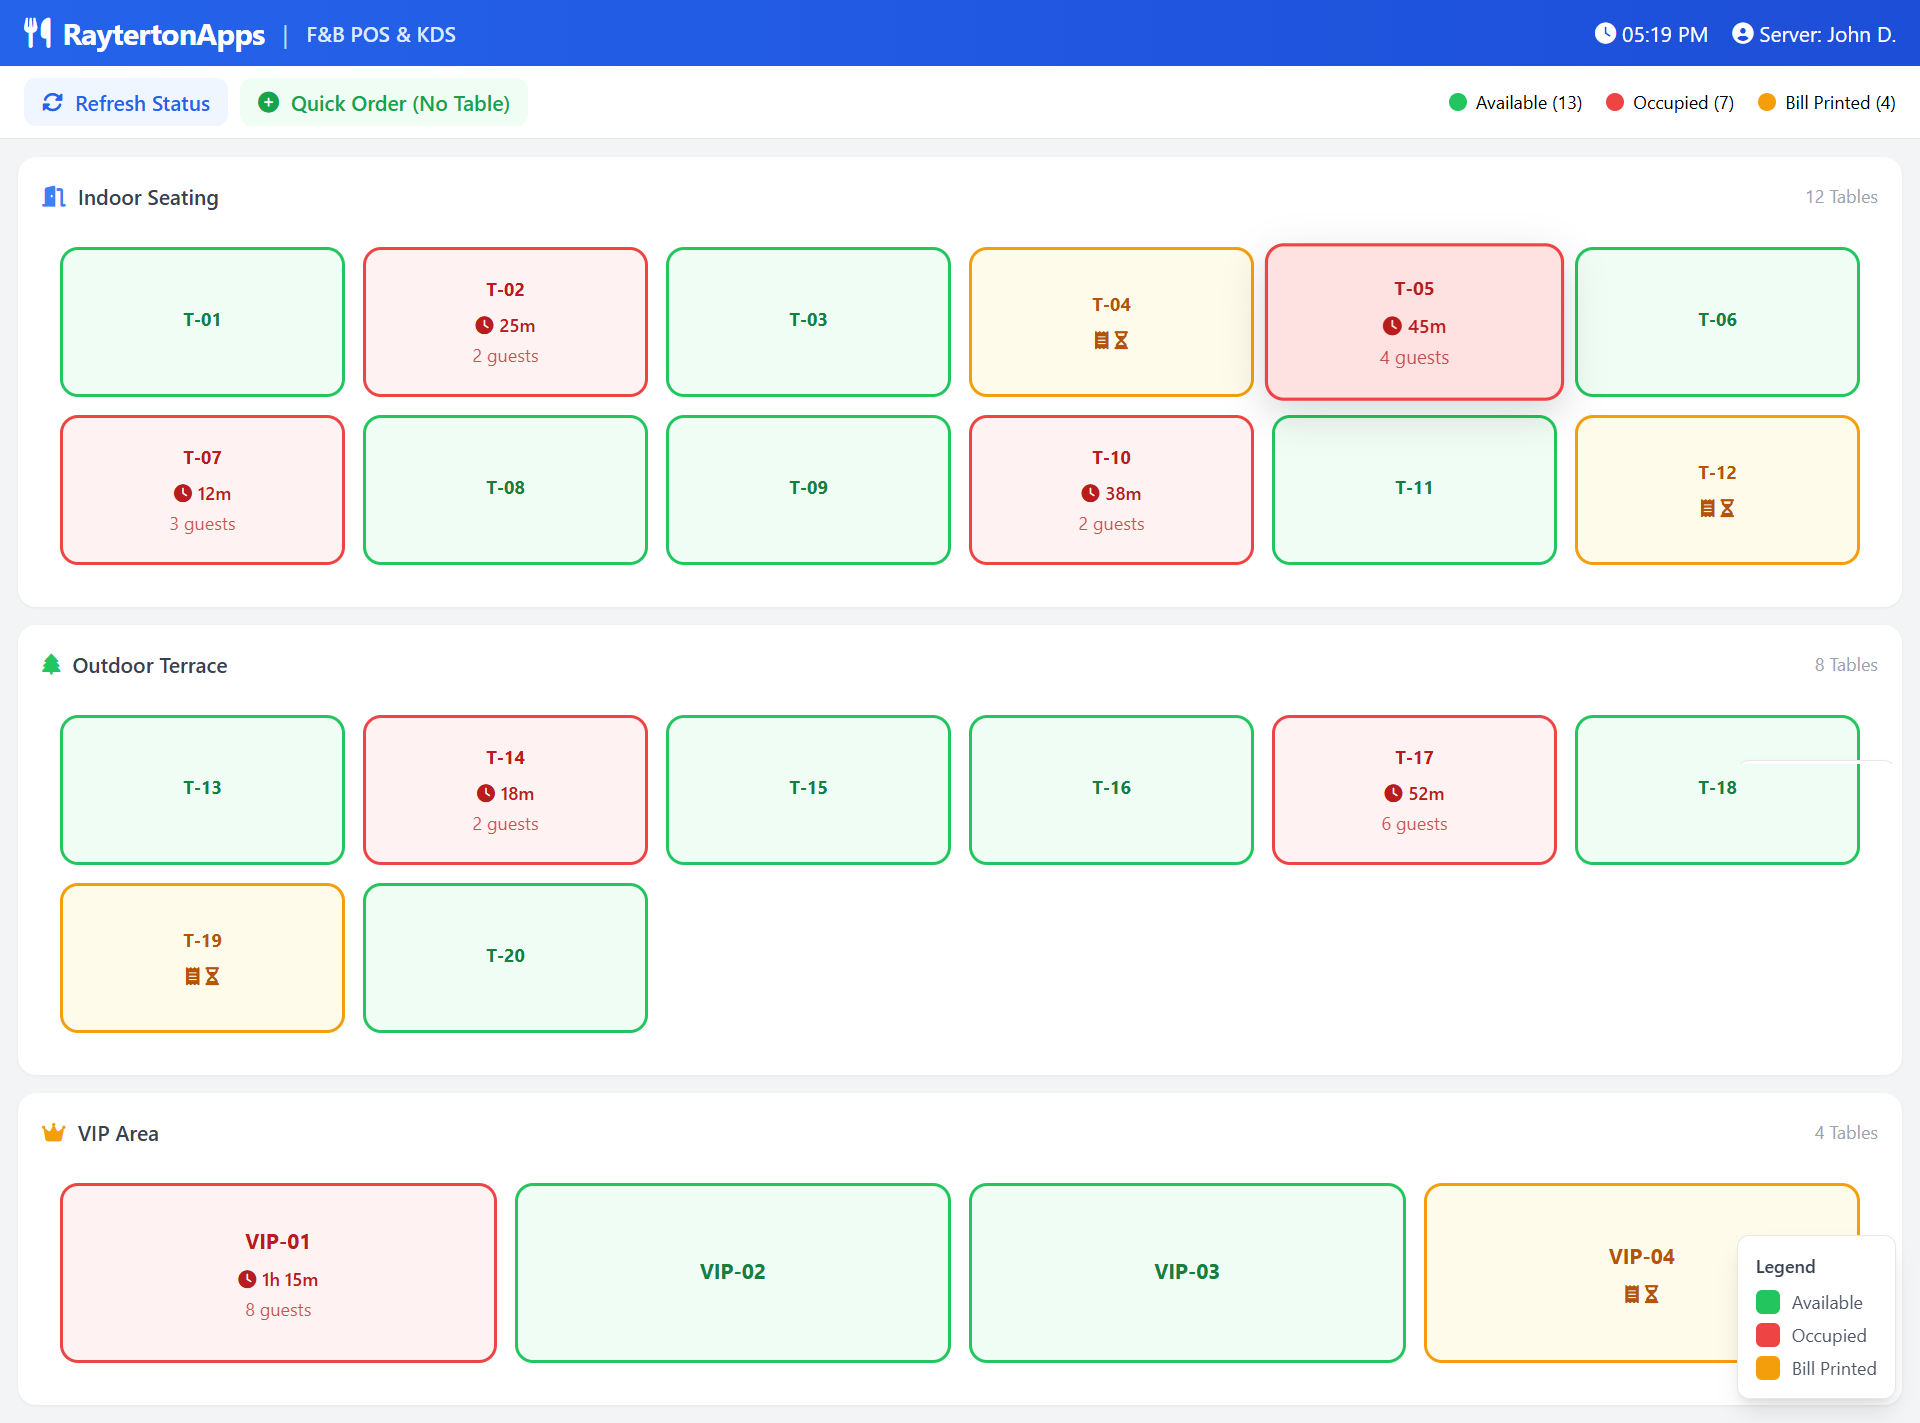This screenshot has width=1920, height=1423.
Task: Open occupied table T-05
Action: coord(1413,322)
